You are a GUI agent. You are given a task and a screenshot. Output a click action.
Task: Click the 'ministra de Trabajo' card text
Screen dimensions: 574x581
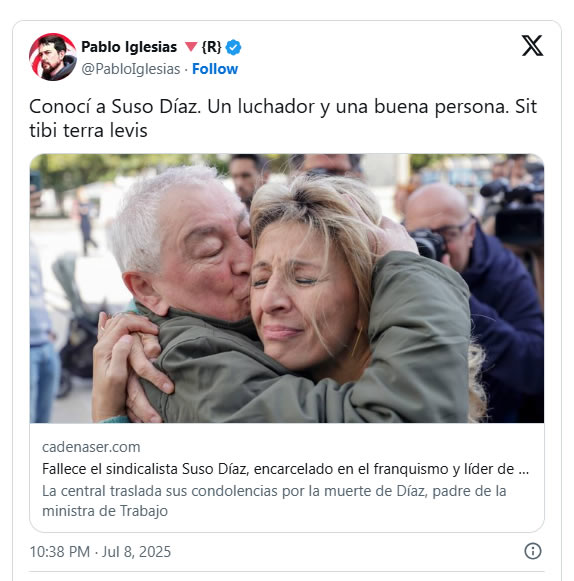tap(105, 511)
